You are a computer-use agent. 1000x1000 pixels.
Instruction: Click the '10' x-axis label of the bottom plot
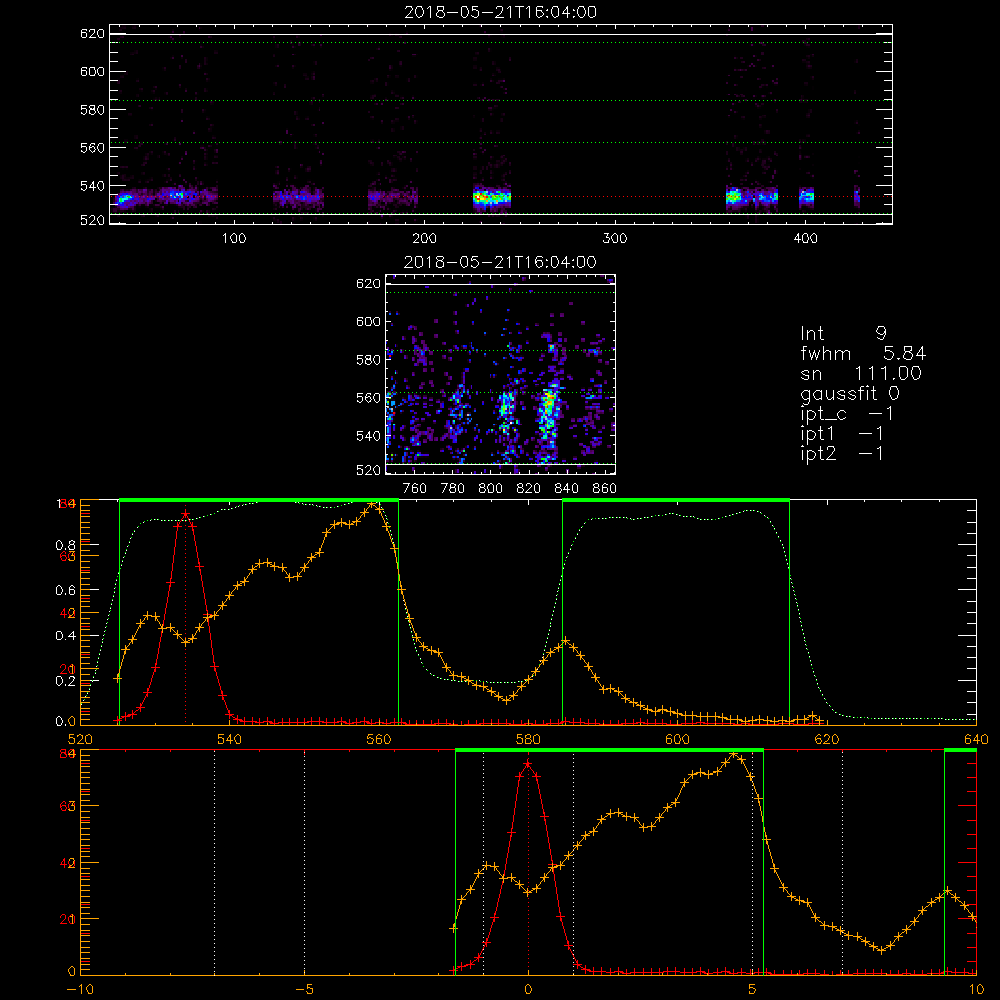[x=976, y=989]
